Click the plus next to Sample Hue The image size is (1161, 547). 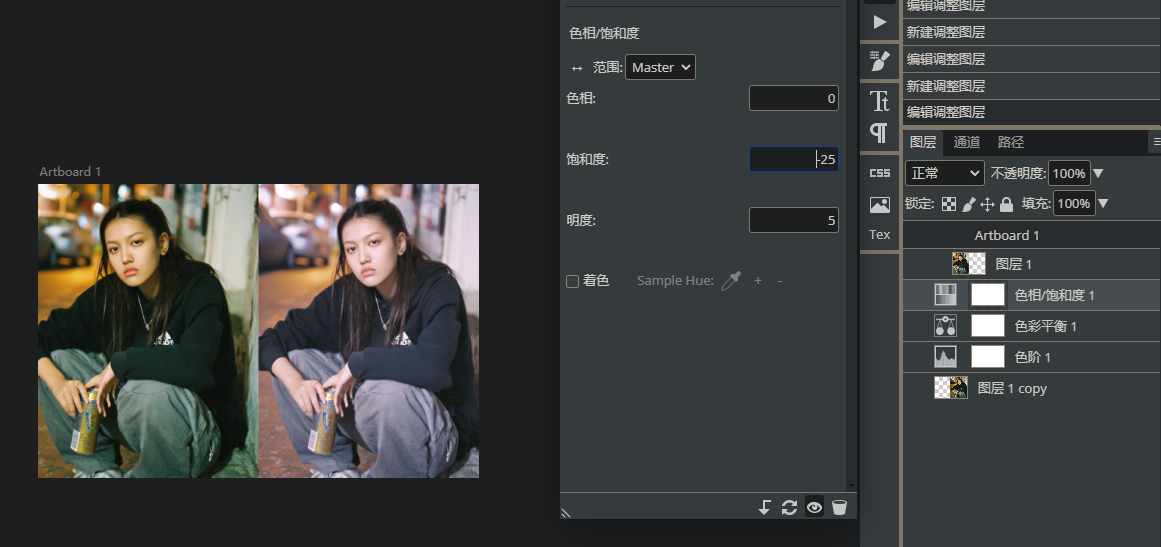tap(757, 281)
